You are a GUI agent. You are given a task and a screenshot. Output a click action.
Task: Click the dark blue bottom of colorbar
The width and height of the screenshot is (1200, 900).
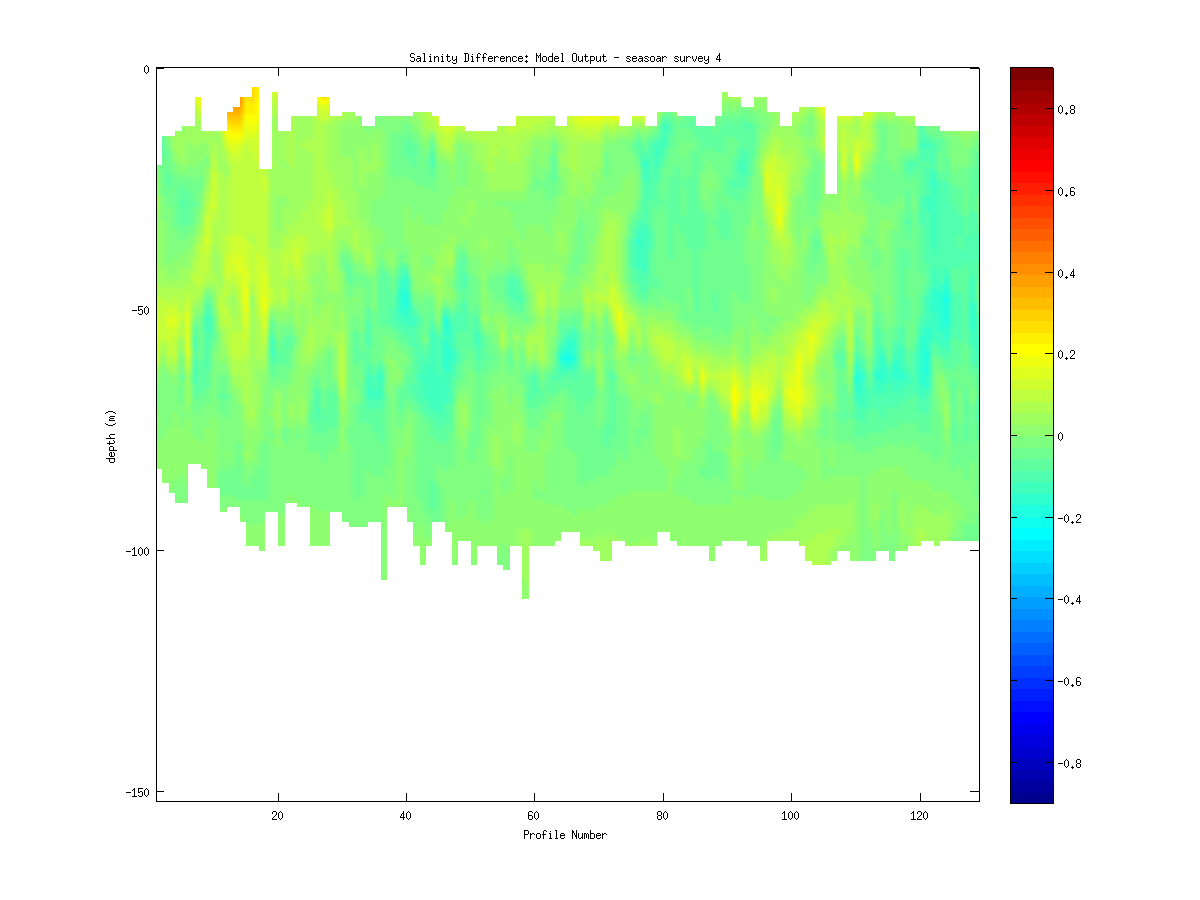(x=1031, y=796)
